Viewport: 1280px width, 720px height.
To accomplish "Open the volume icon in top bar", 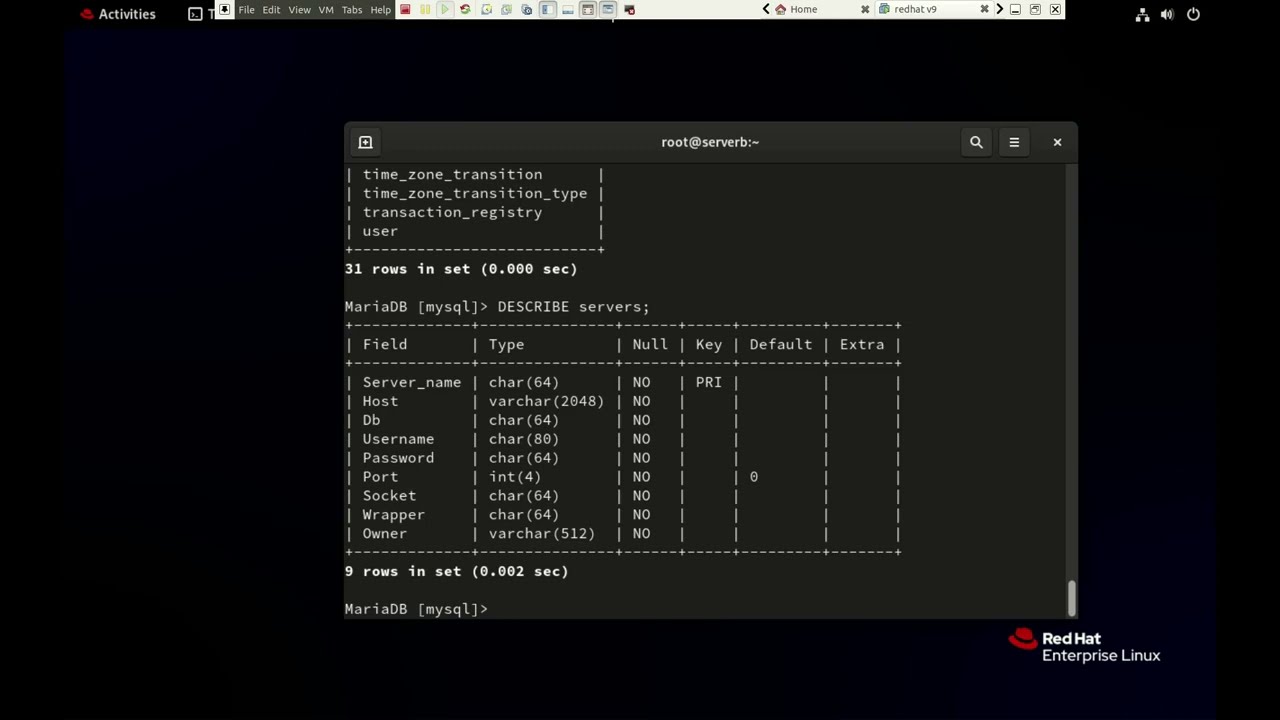I will pyautogui.click(x=1167, y=14).
